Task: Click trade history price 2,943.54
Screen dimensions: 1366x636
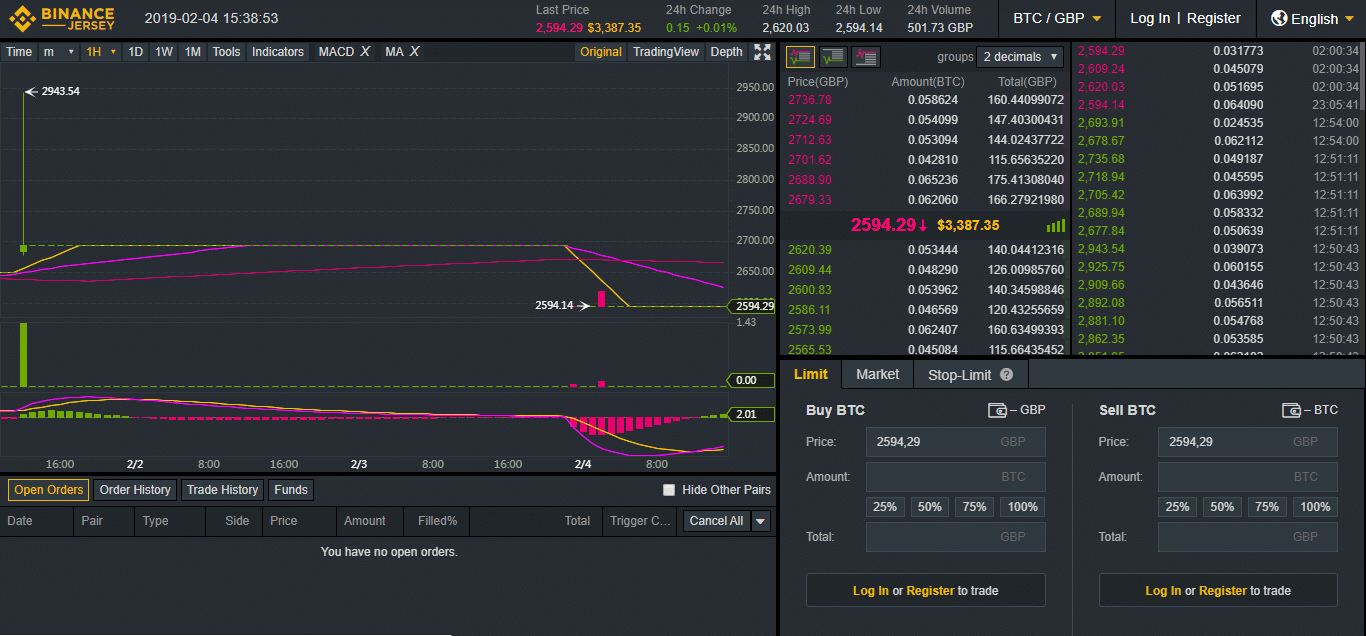Action: coord(1101,249)
